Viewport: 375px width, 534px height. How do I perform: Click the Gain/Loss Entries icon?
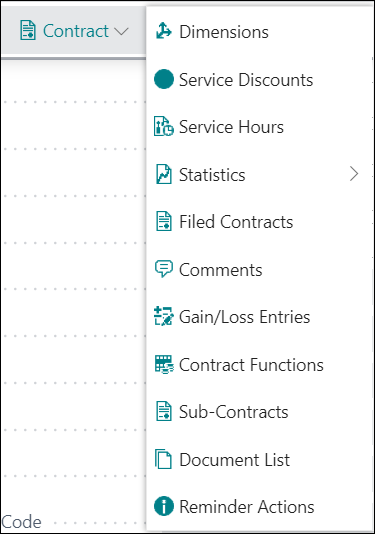coord(164,316)
